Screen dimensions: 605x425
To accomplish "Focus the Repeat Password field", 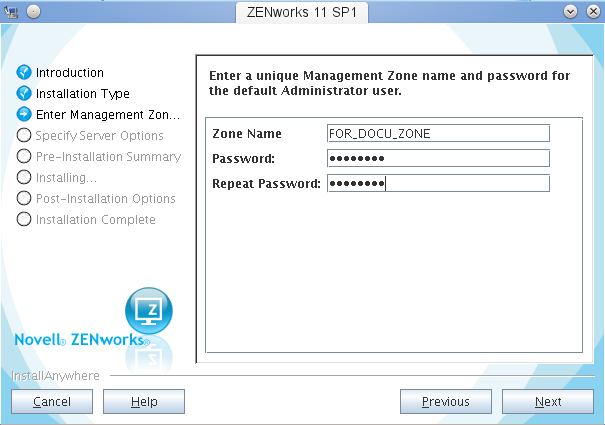I will [438, 183].
